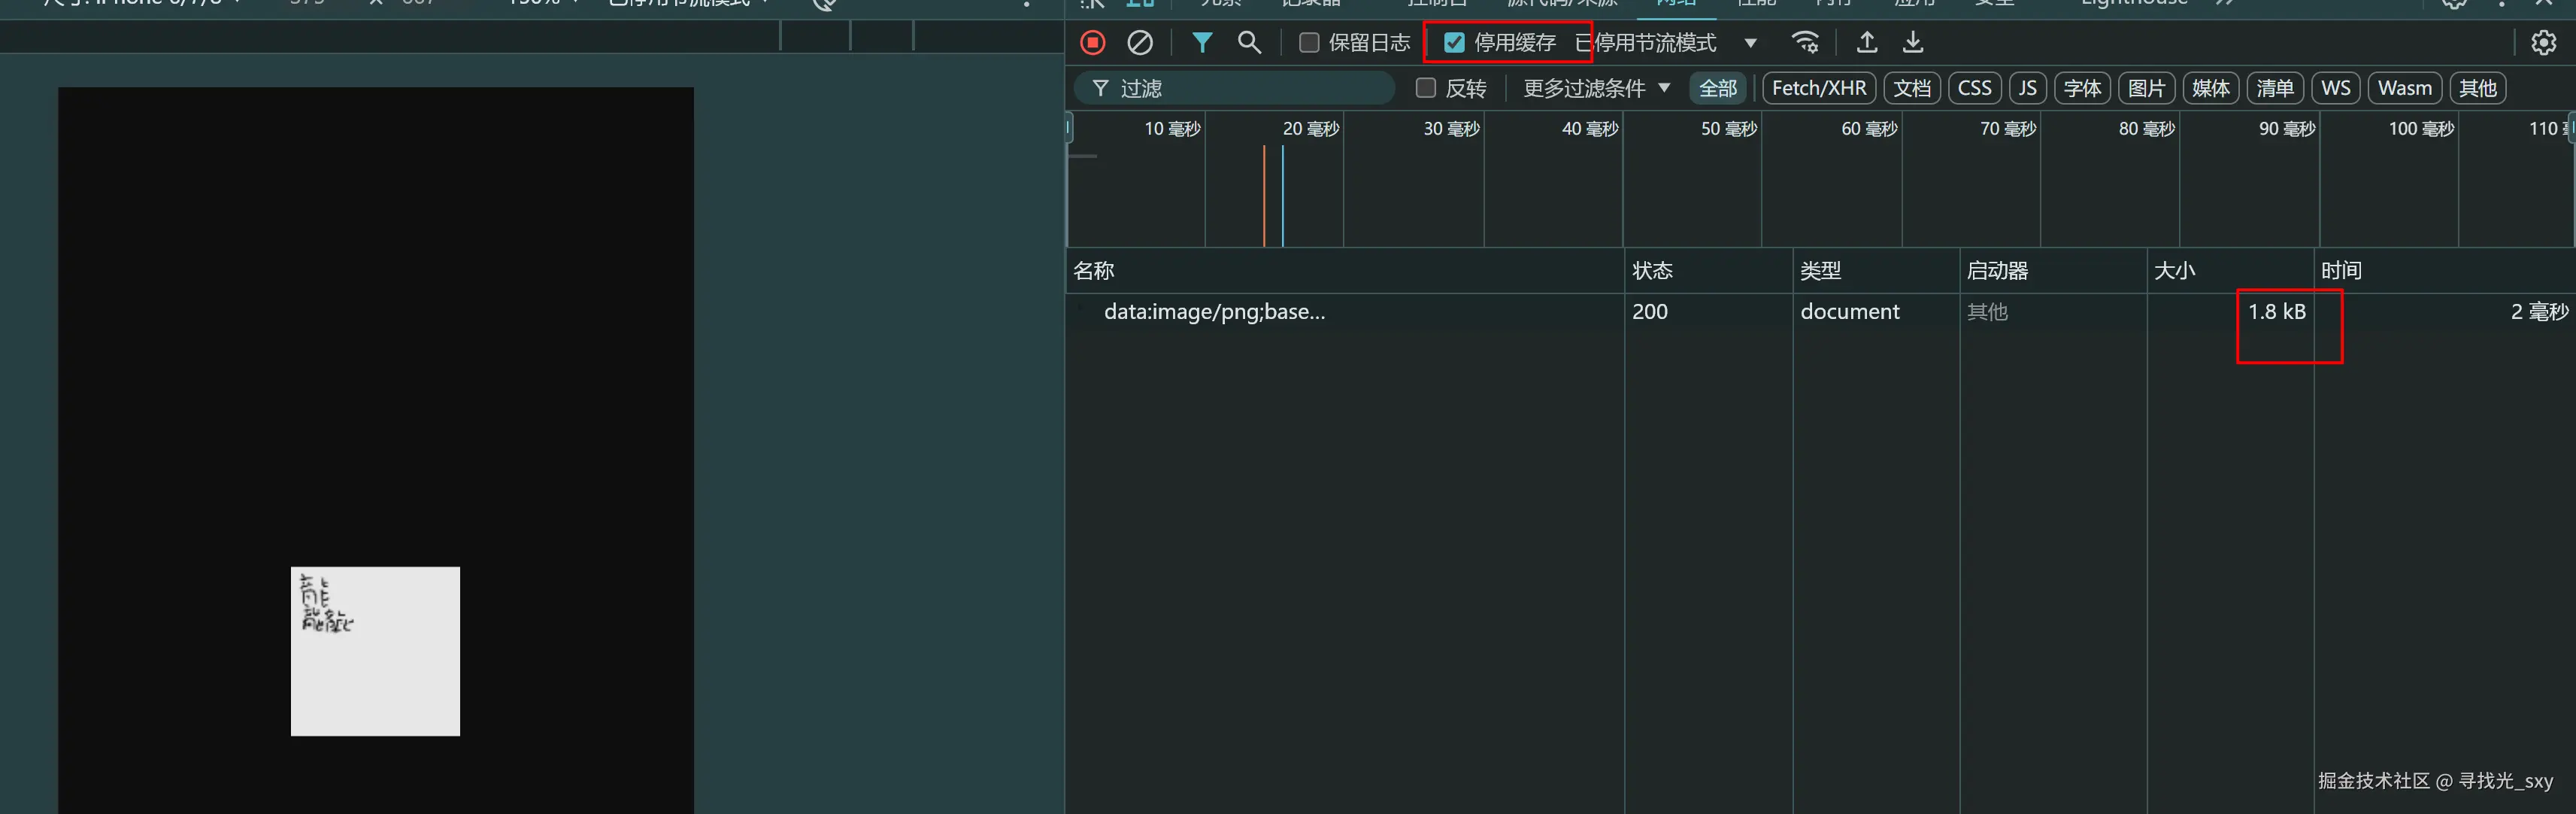The height and width of the screenshot is (814, 2576).
Task: Select the Fetch/XHR filter
Action: coord(1818,88)
